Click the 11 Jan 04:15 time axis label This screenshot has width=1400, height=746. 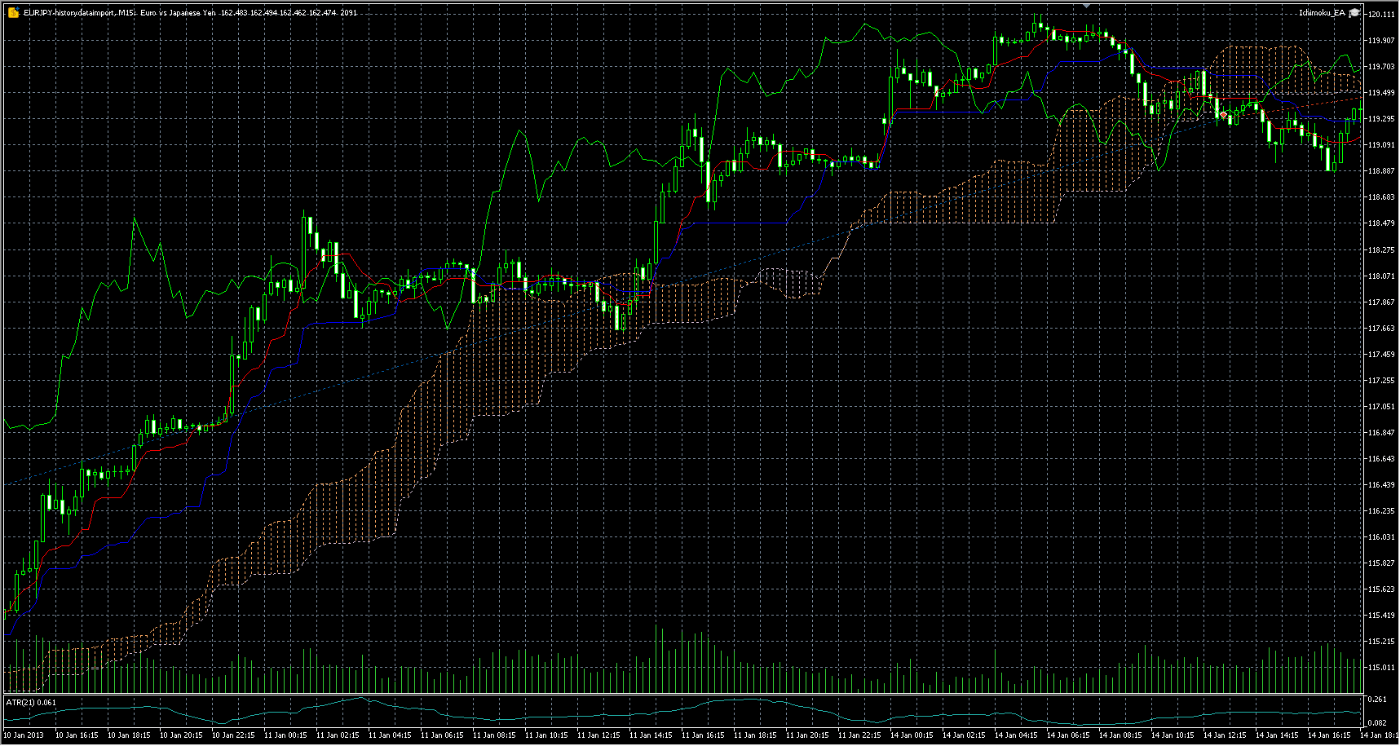pyautogui.click(x=388, y=736)
